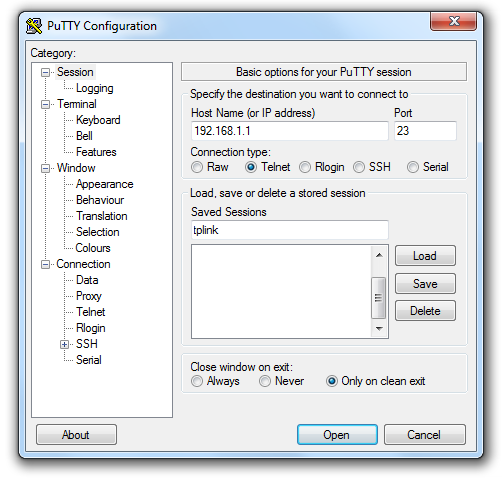
Task: Open the Features settings category
Action: pos(96,152)
